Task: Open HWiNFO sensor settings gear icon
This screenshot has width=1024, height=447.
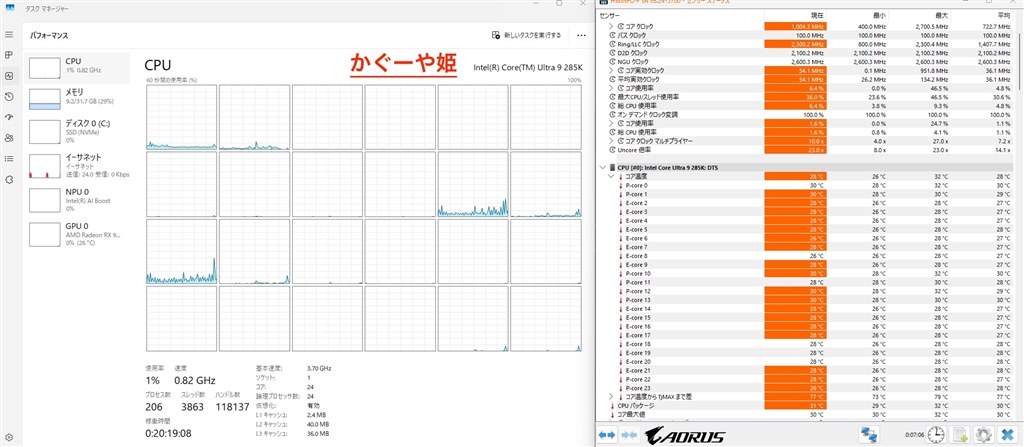Action: (984, 435)
